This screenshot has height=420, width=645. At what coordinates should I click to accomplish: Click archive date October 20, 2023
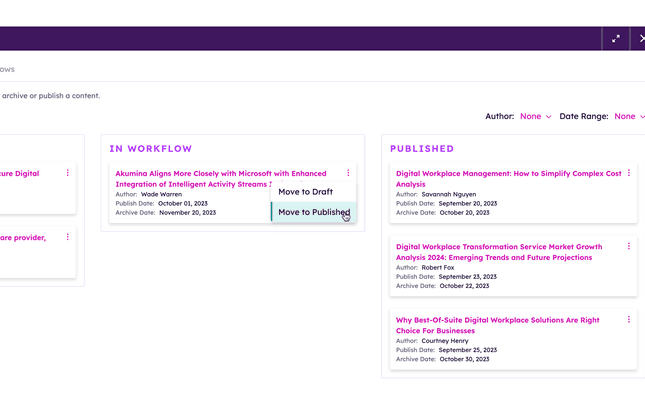[464, 213]
